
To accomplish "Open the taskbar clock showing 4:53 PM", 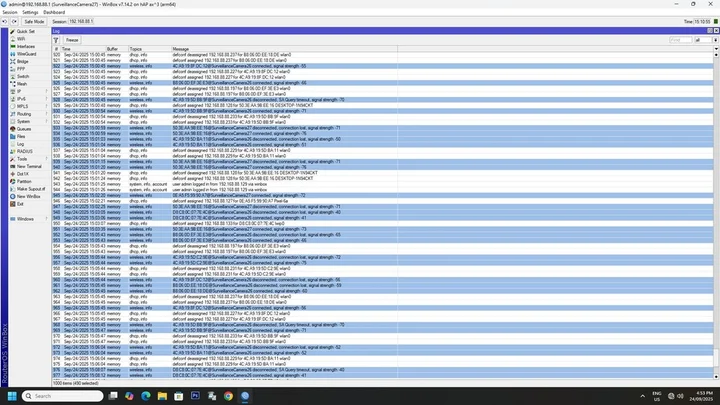I will [x=701, y=396].
